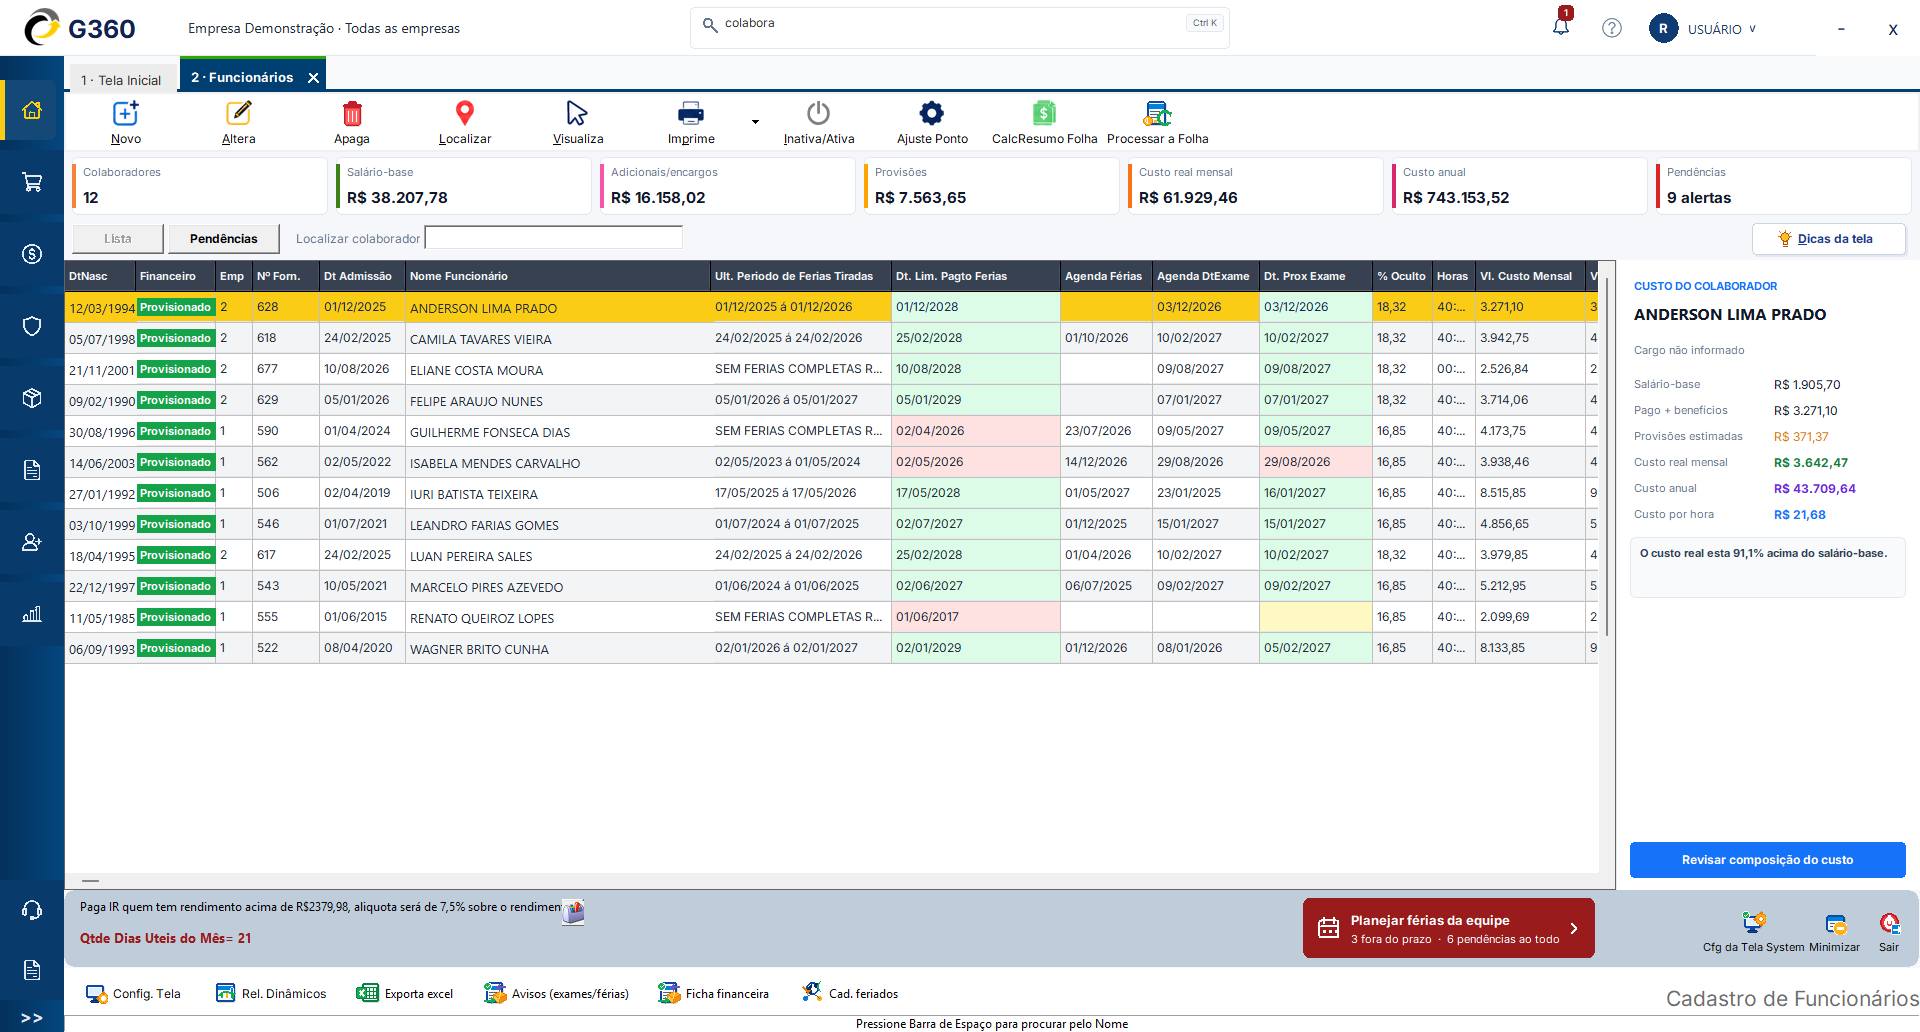The width and height of the screenshot is (1920, 1032).
Task: Click the Inativa/Ativa power icon
Action: [818, 113]
